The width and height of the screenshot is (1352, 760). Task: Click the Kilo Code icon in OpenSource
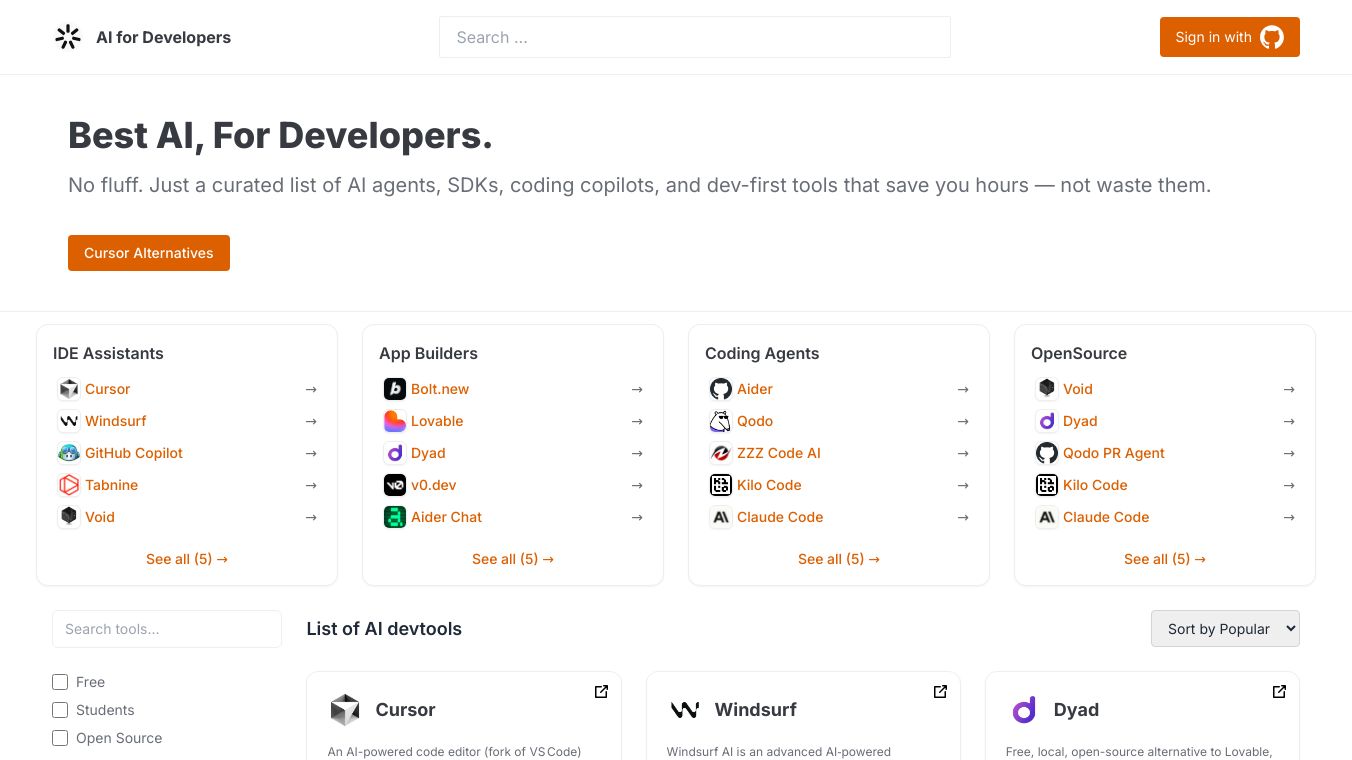coord(1047,485)
